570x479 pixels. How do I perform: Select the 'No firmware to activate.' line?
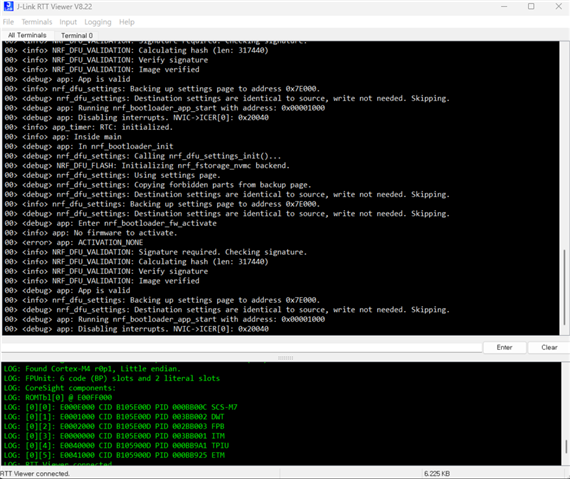click(91, 233)
